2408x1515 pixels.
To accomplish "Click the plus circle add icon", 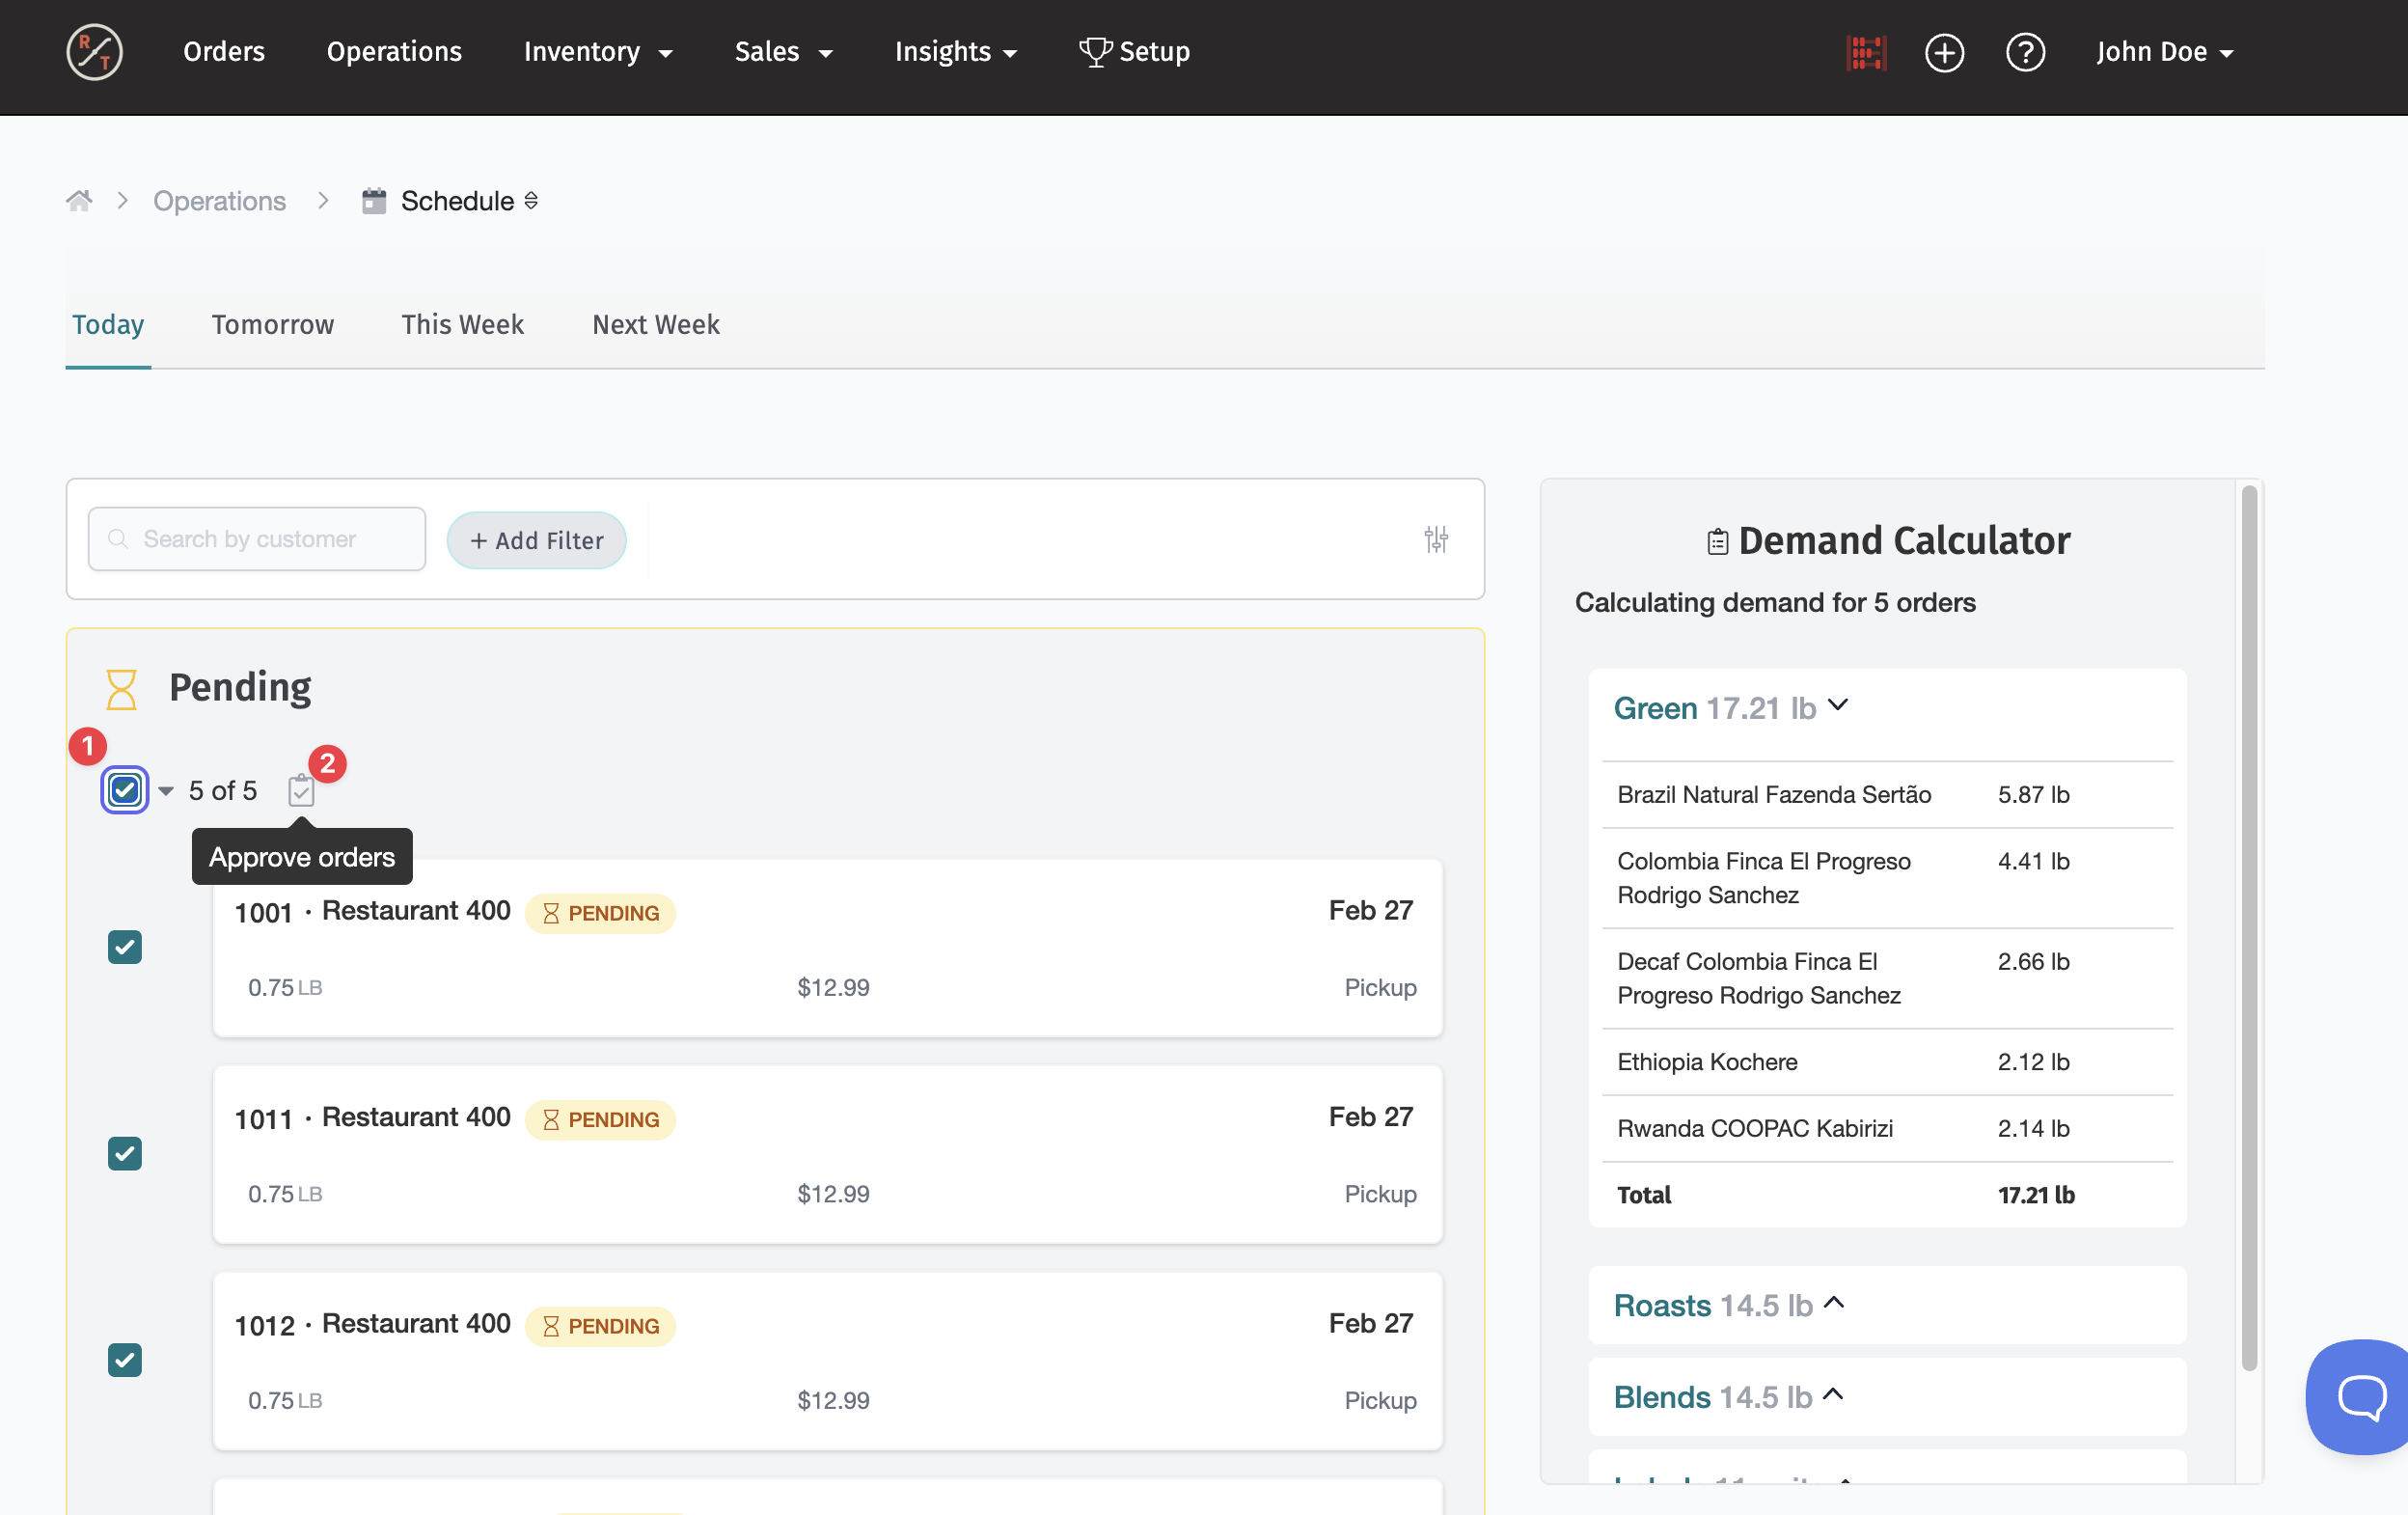I will pos(1944,52).
